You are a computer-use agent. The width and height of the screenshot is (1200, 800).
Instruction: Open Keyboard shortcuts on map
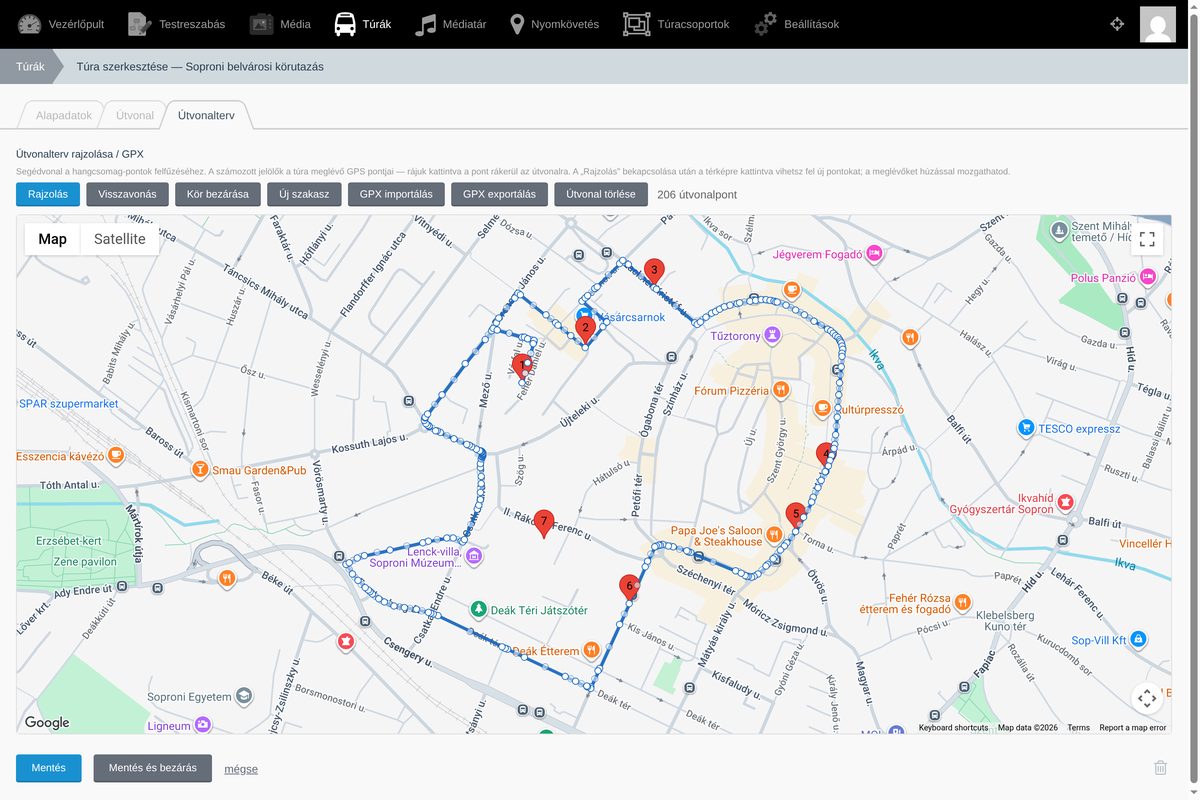tap(953, 728)
